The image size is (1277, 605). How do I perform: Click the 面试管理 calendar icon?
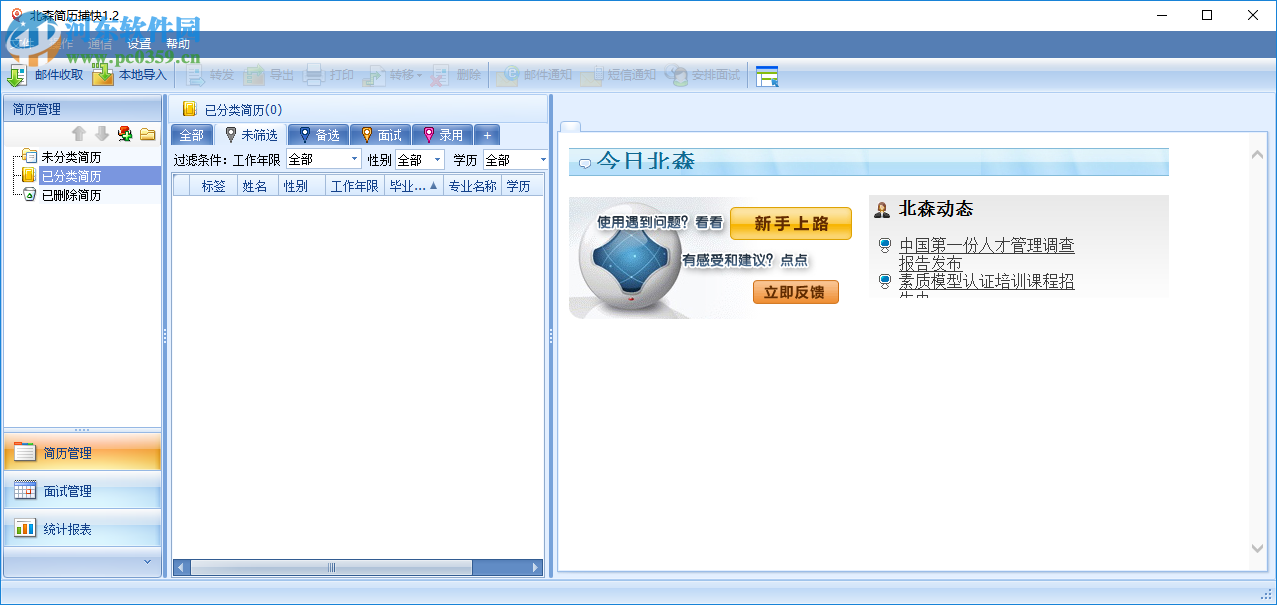click(24, 490)
